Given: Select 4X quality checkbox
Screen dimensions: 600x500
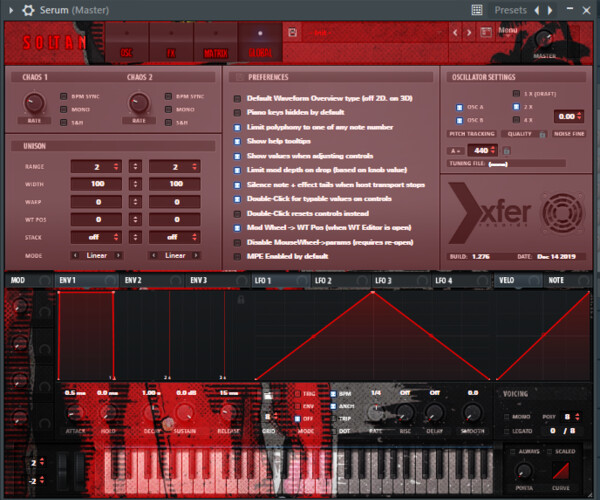Looking at the screenshot, I should 516,120.
